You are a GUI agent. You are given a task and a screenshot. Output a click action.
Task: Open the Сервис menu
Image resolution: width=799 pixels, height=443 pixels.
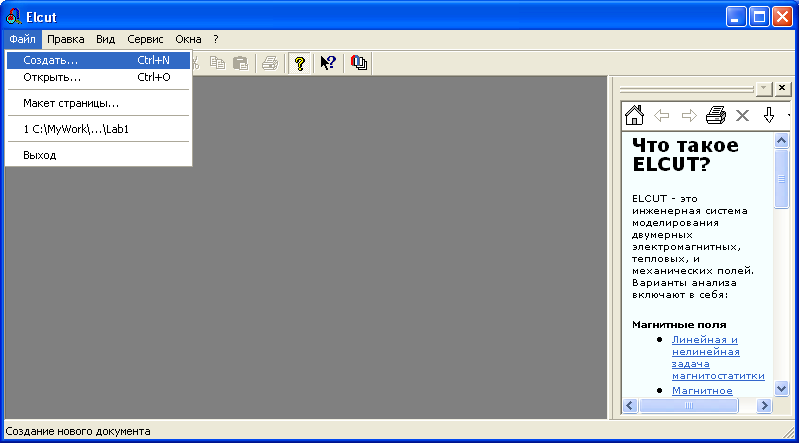(x=145, y=39)
